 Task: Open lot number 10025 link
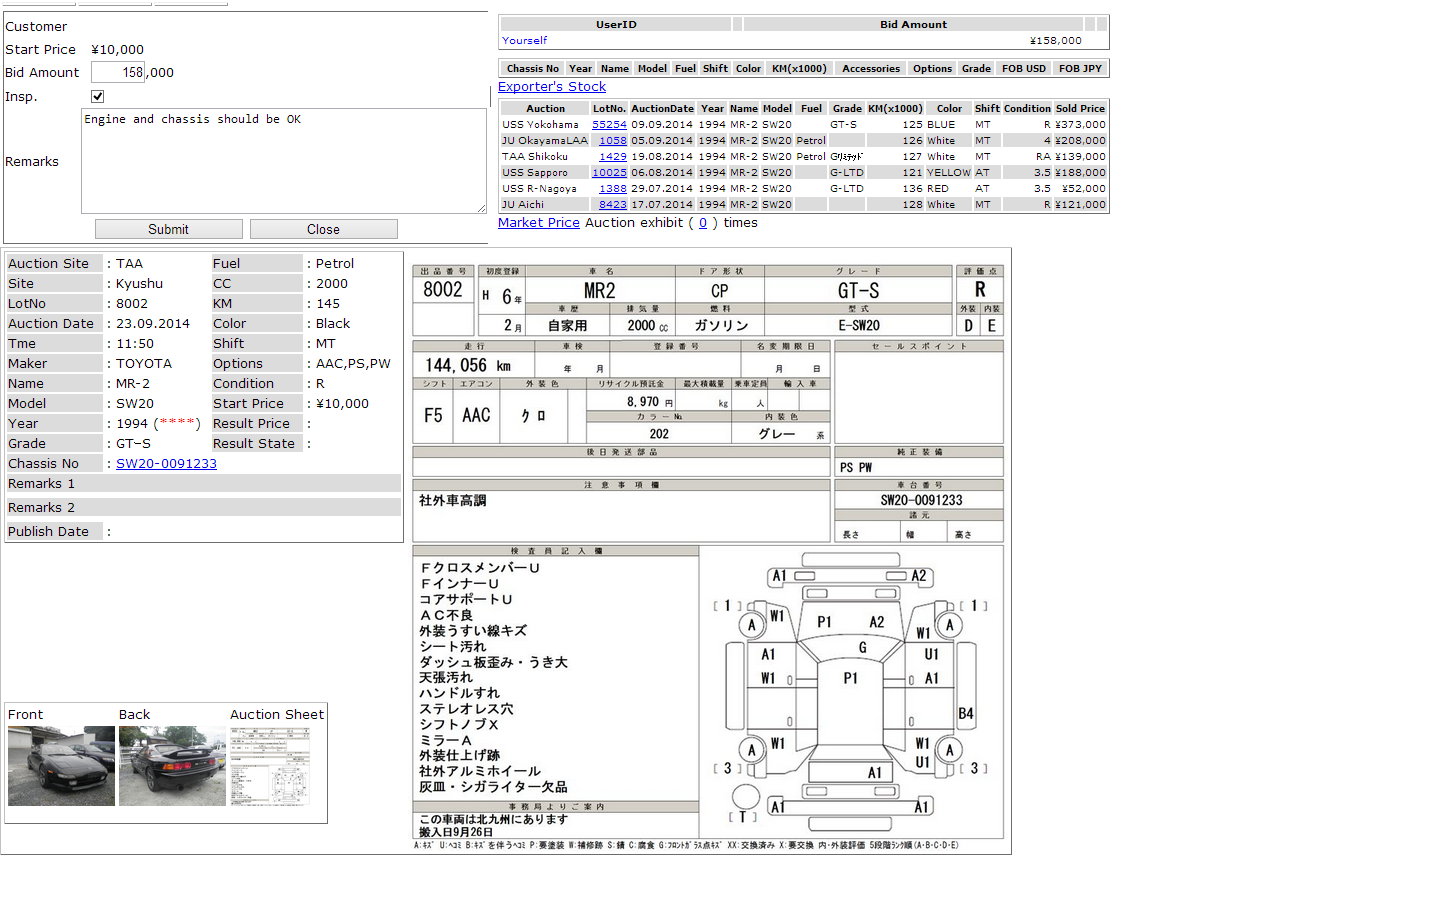point(609,173)
